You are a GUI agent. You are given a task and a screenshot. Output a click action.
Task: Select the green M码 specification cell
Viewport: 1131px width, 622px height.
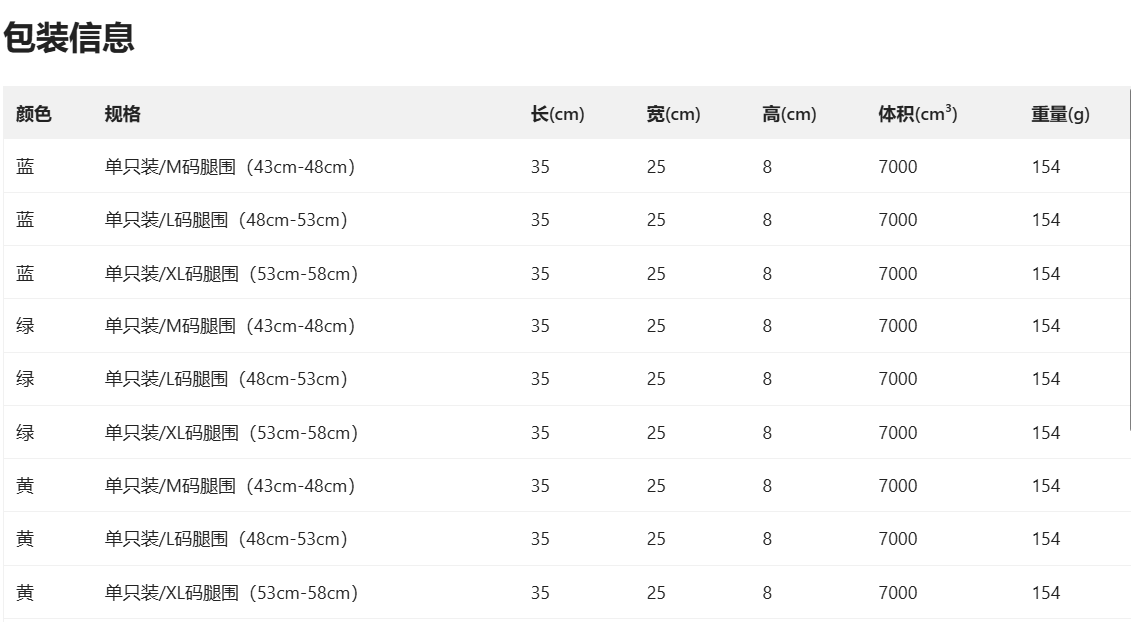[230, 326]
